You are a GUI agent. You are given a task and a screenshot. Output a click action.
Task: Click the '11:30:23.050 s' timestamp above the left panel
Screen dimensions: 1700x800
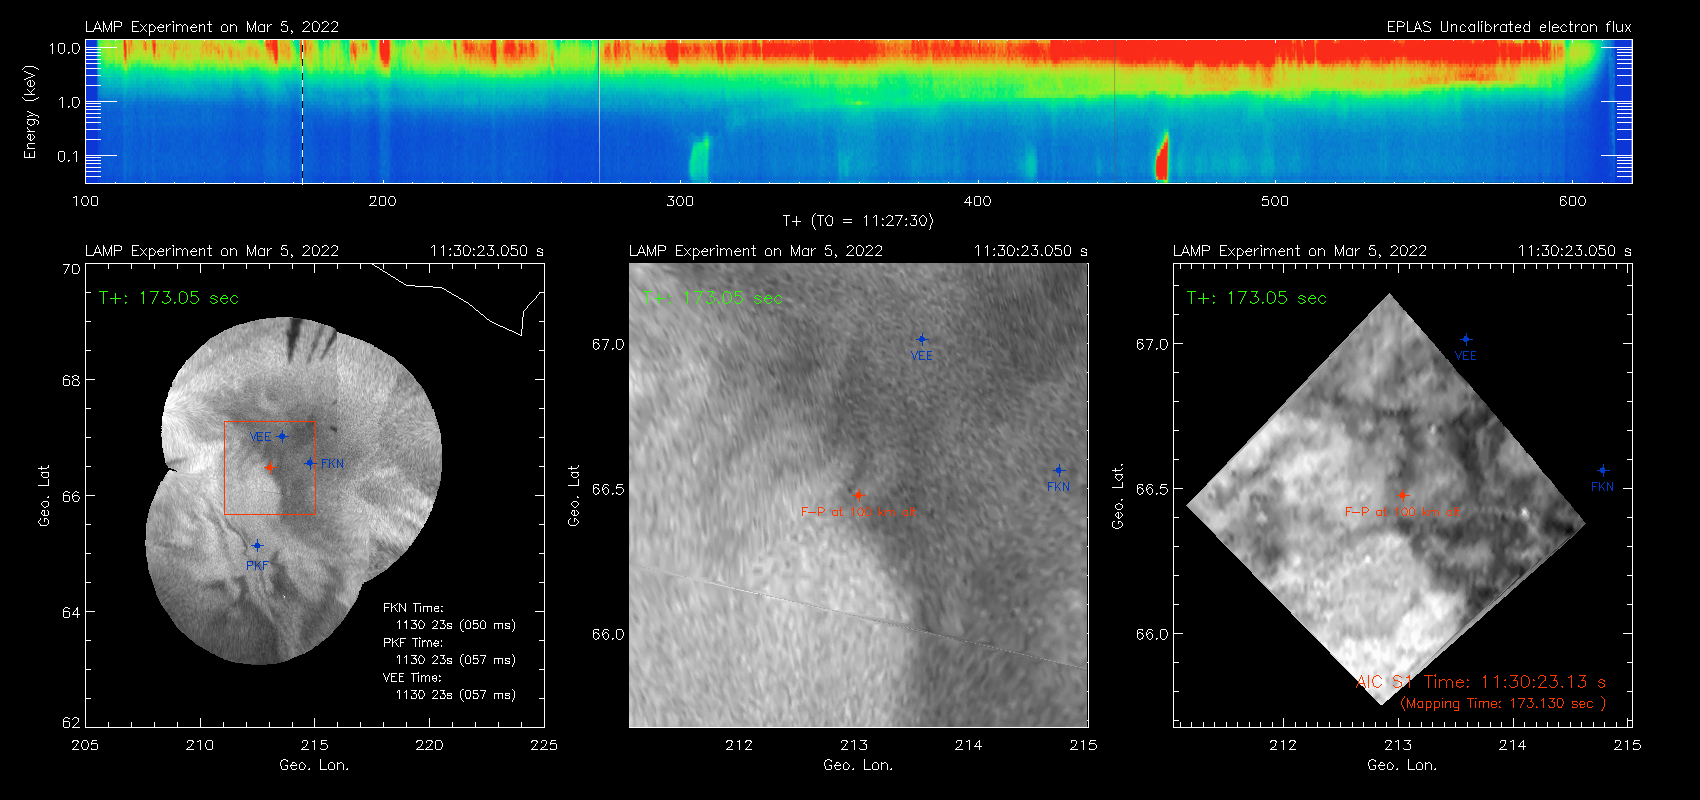coord(487,251)
